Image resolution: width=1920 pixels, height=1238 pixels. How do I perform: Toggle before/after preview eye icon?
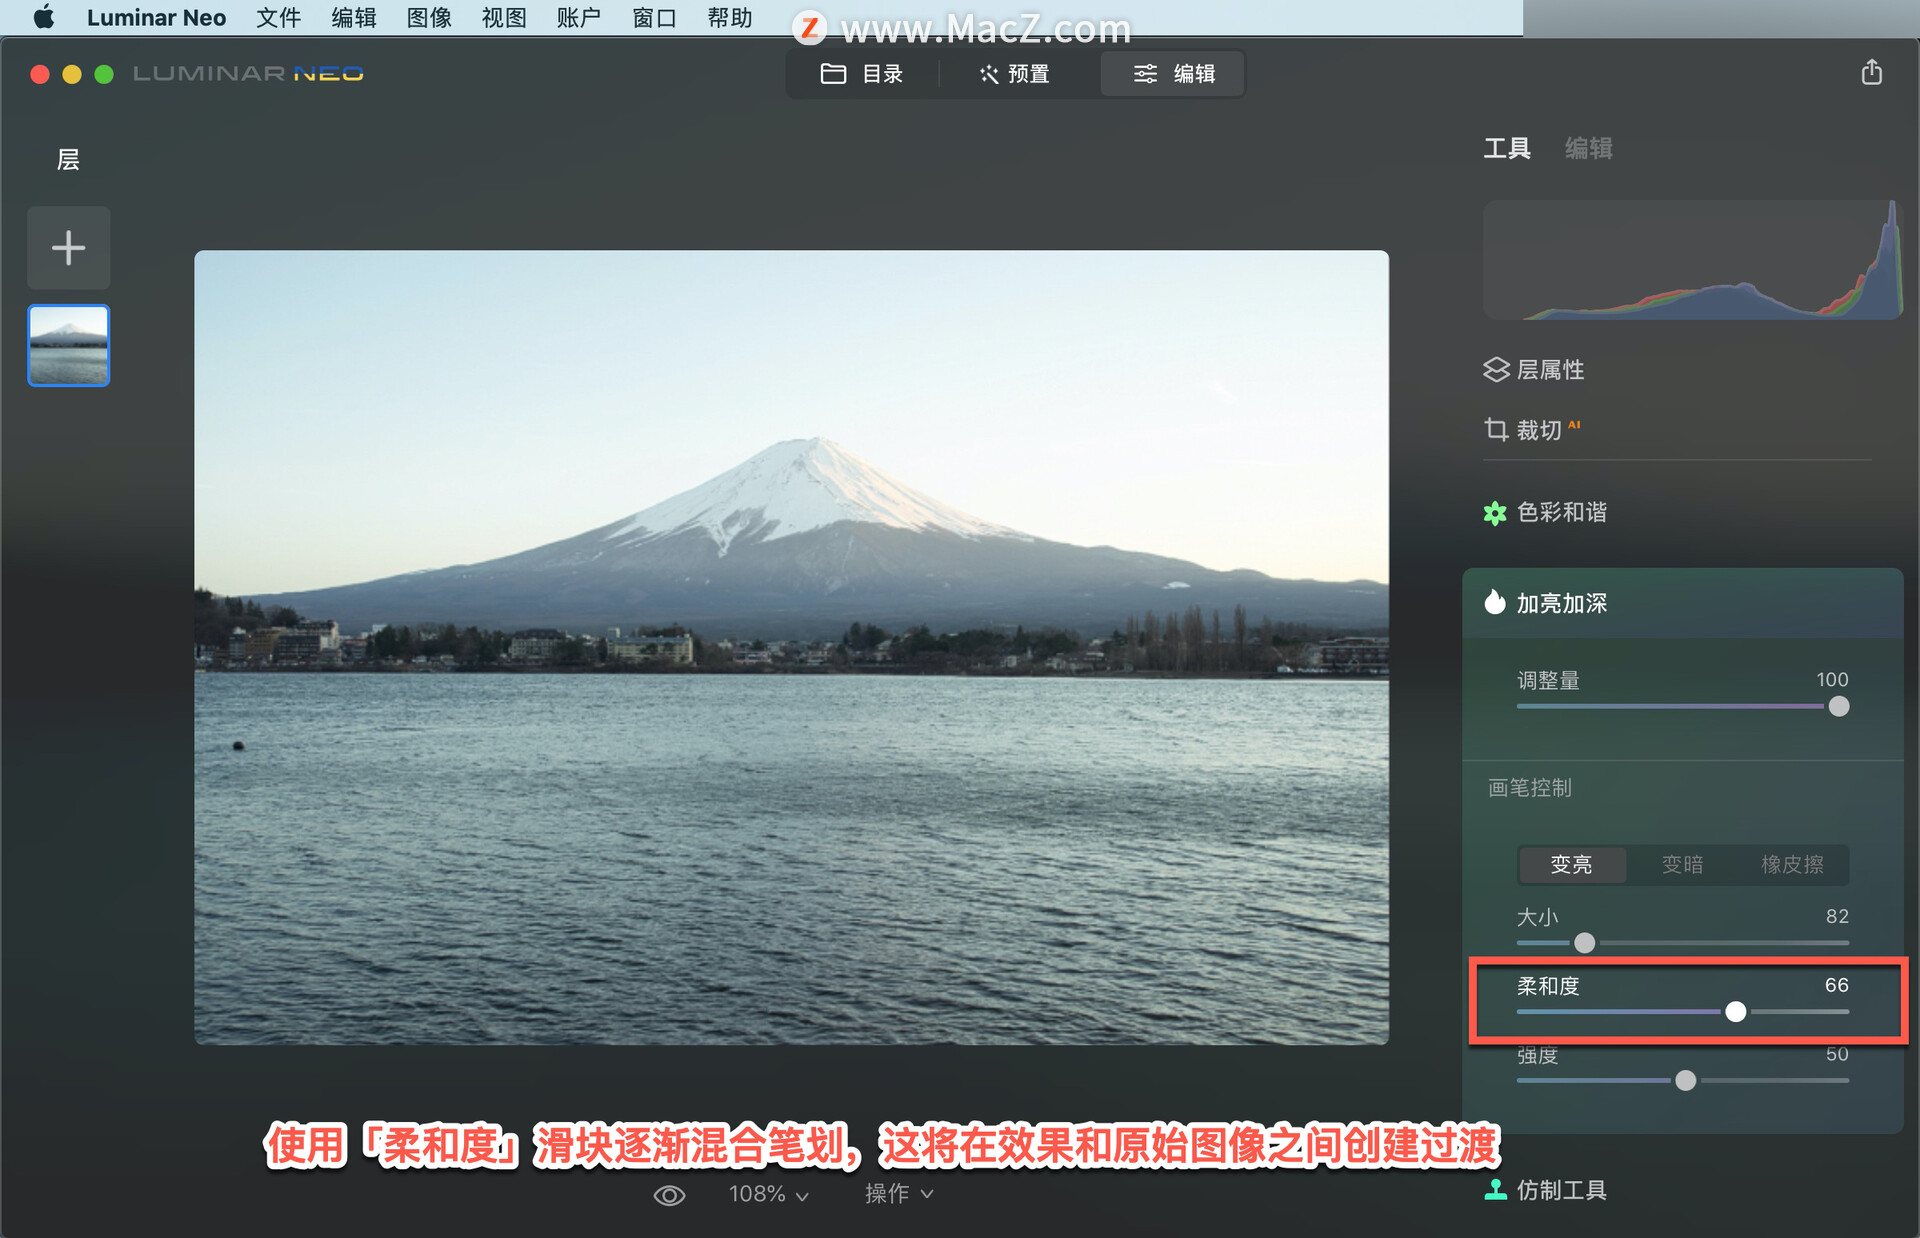[x=669, y=1195]
